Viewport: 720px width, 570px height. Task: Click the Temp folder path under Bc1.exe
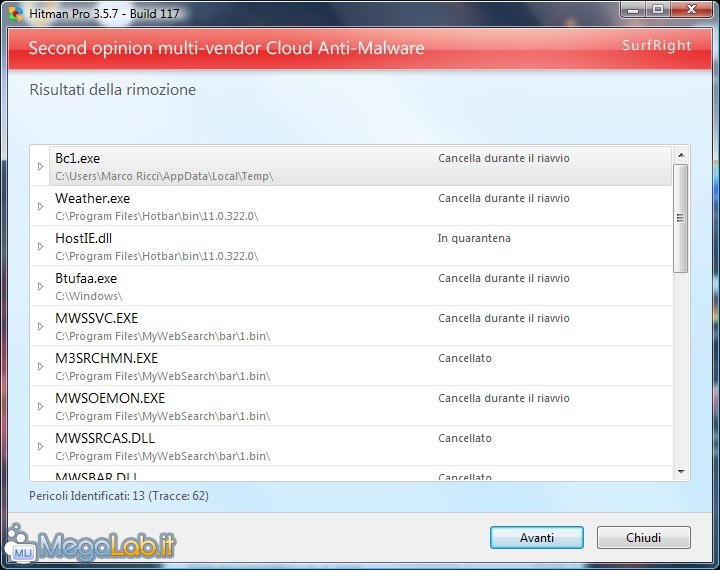(x=164, y=176)
